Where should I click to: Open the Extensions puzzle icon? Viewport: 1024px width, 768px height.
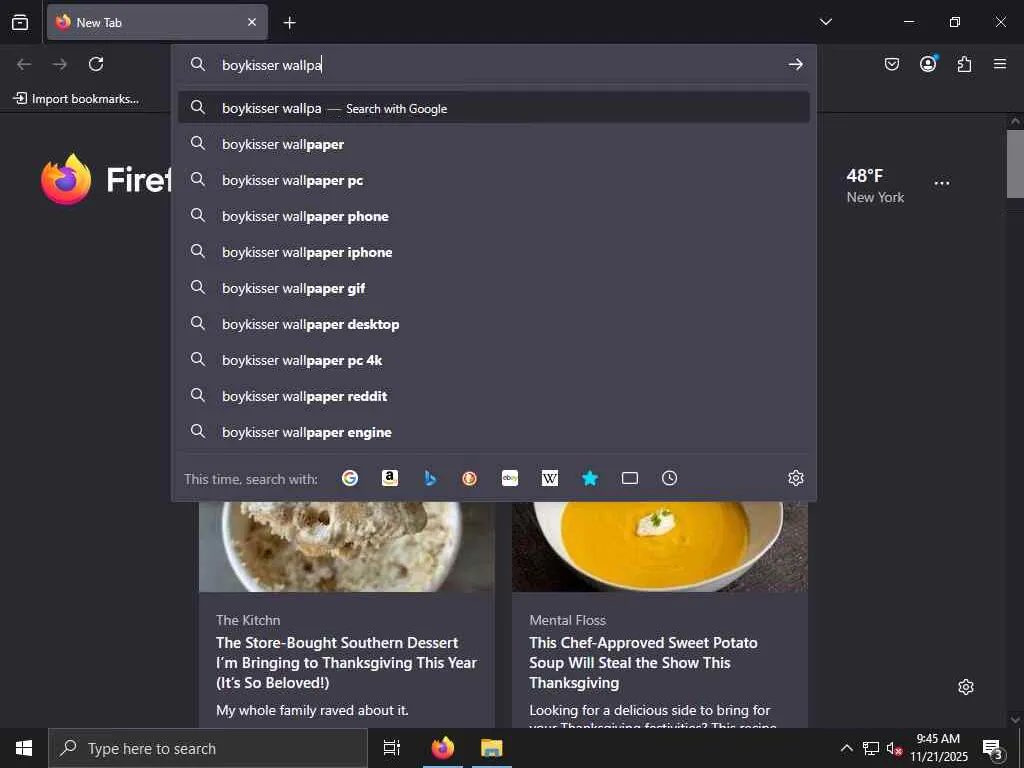964,64
